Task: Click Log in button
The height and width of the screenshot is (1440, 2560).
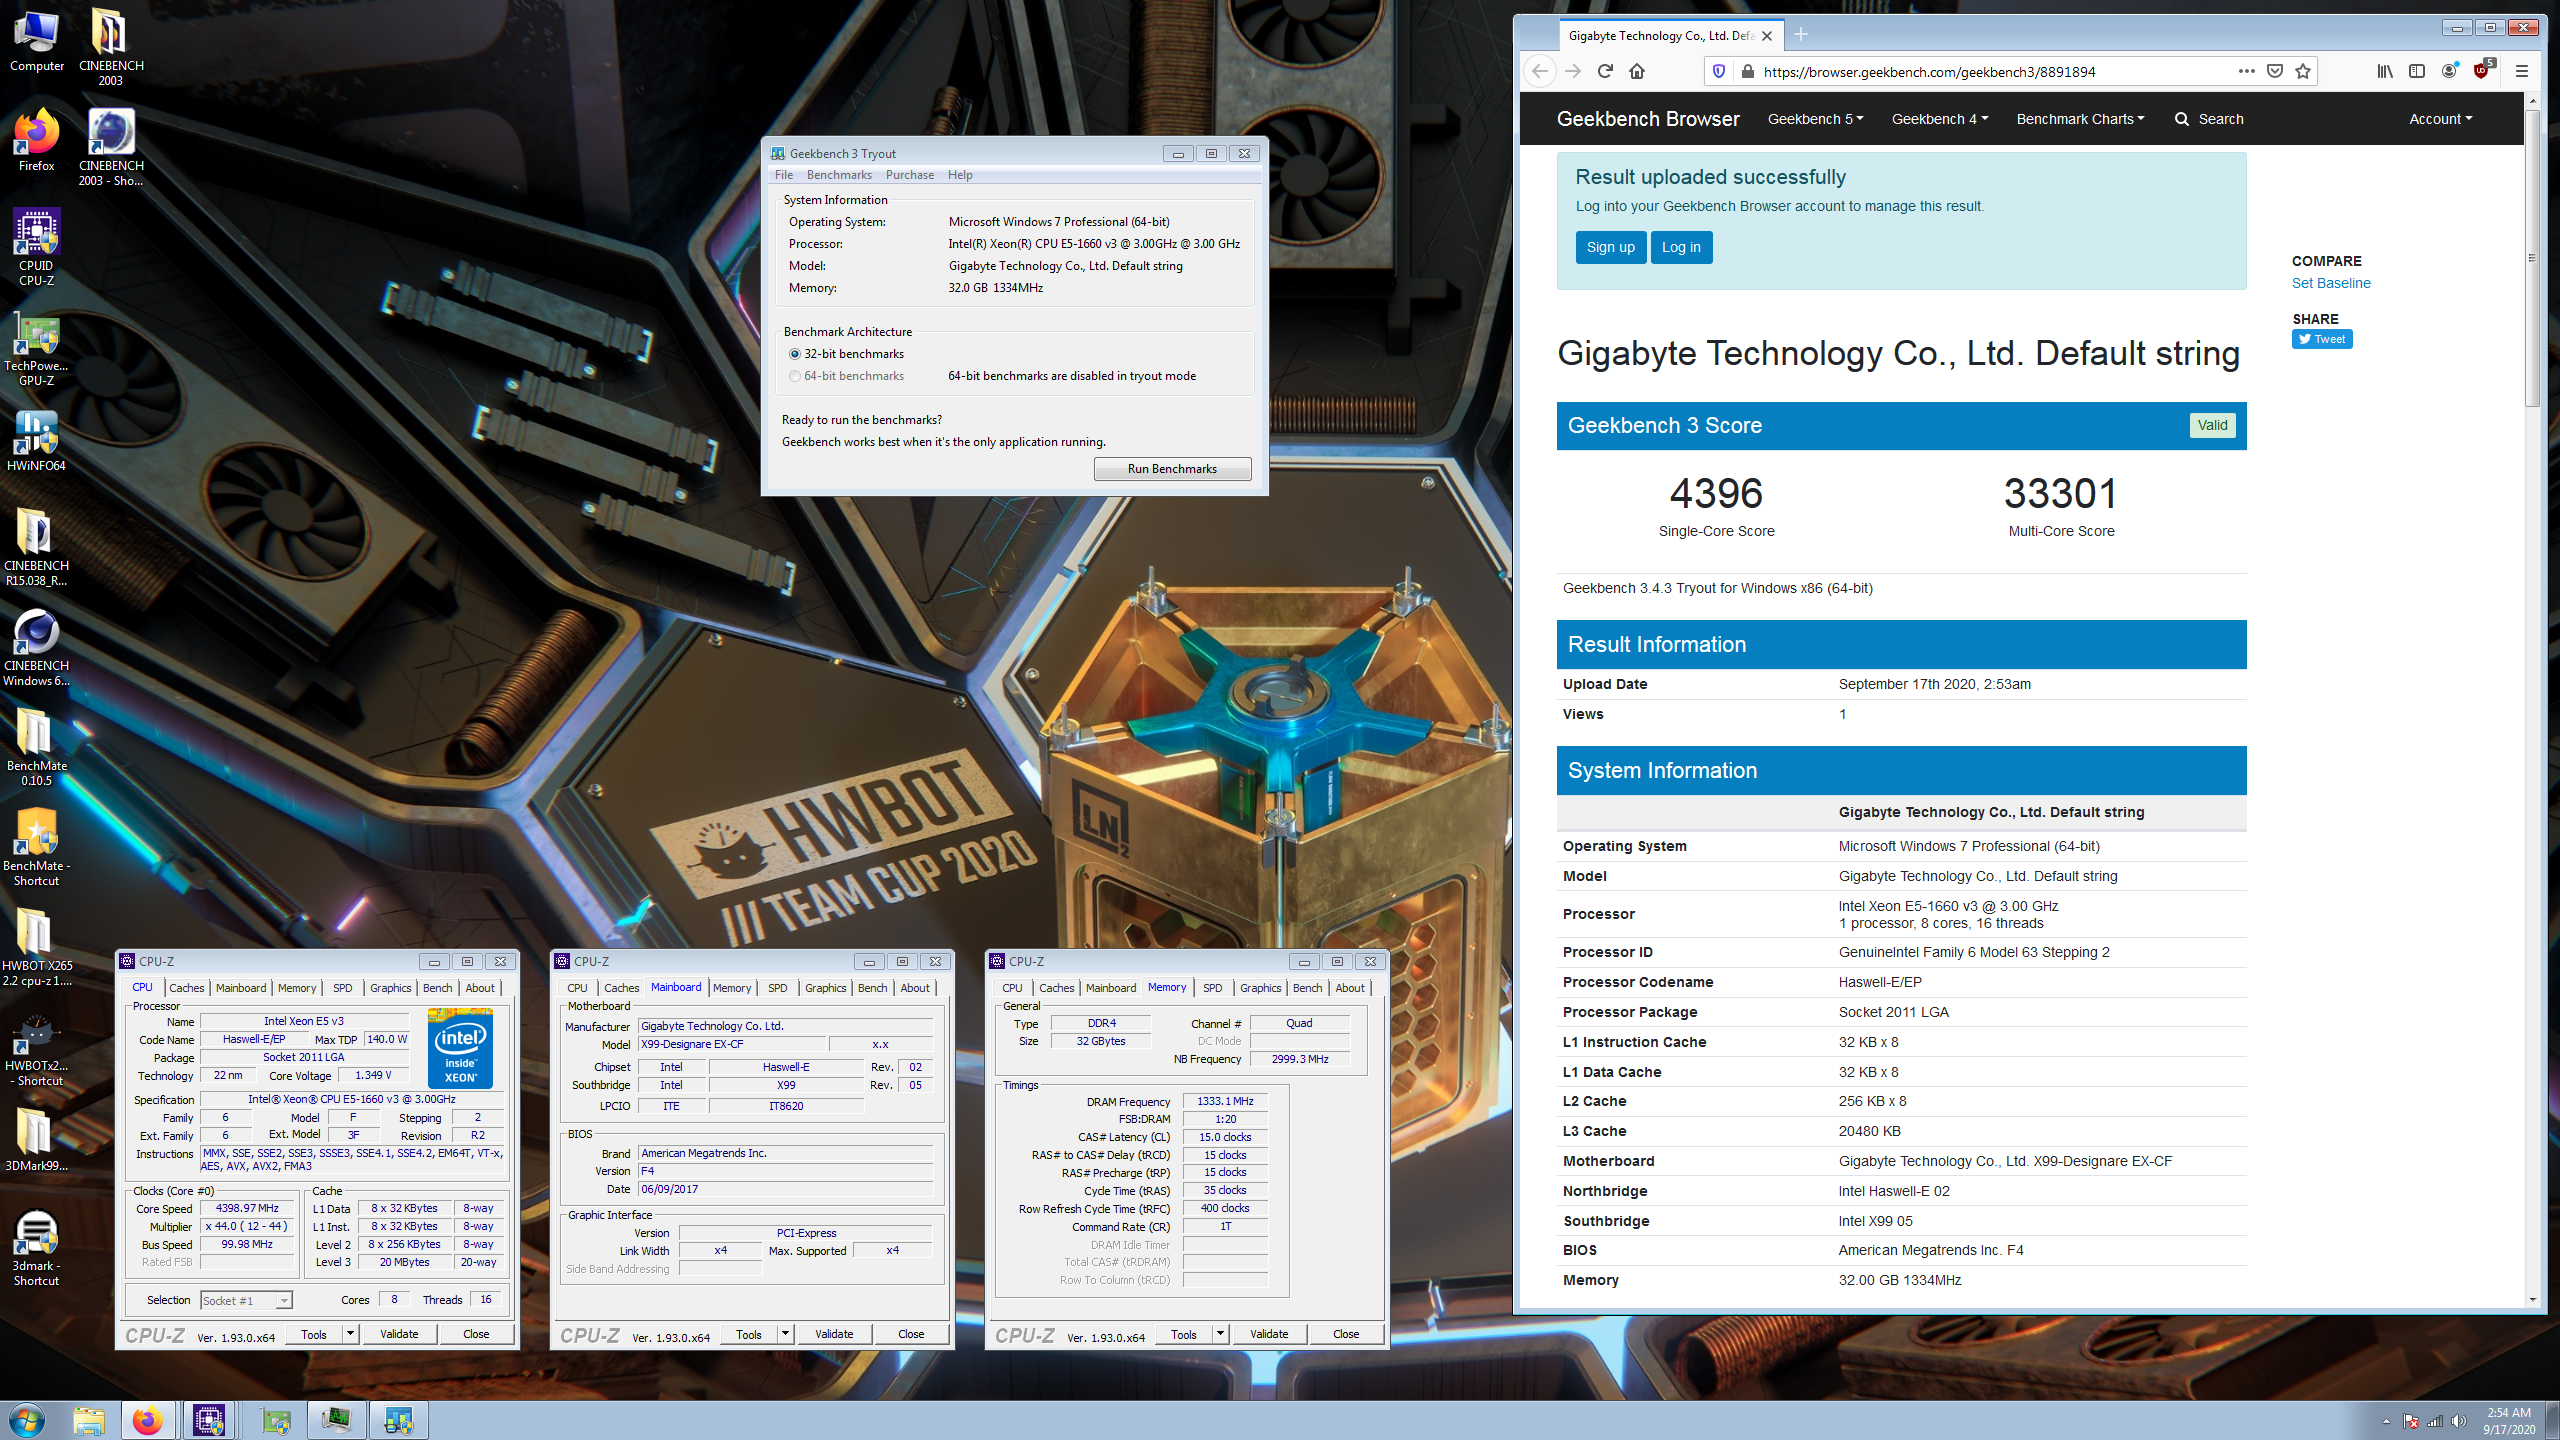Action: pos(1681,247)
